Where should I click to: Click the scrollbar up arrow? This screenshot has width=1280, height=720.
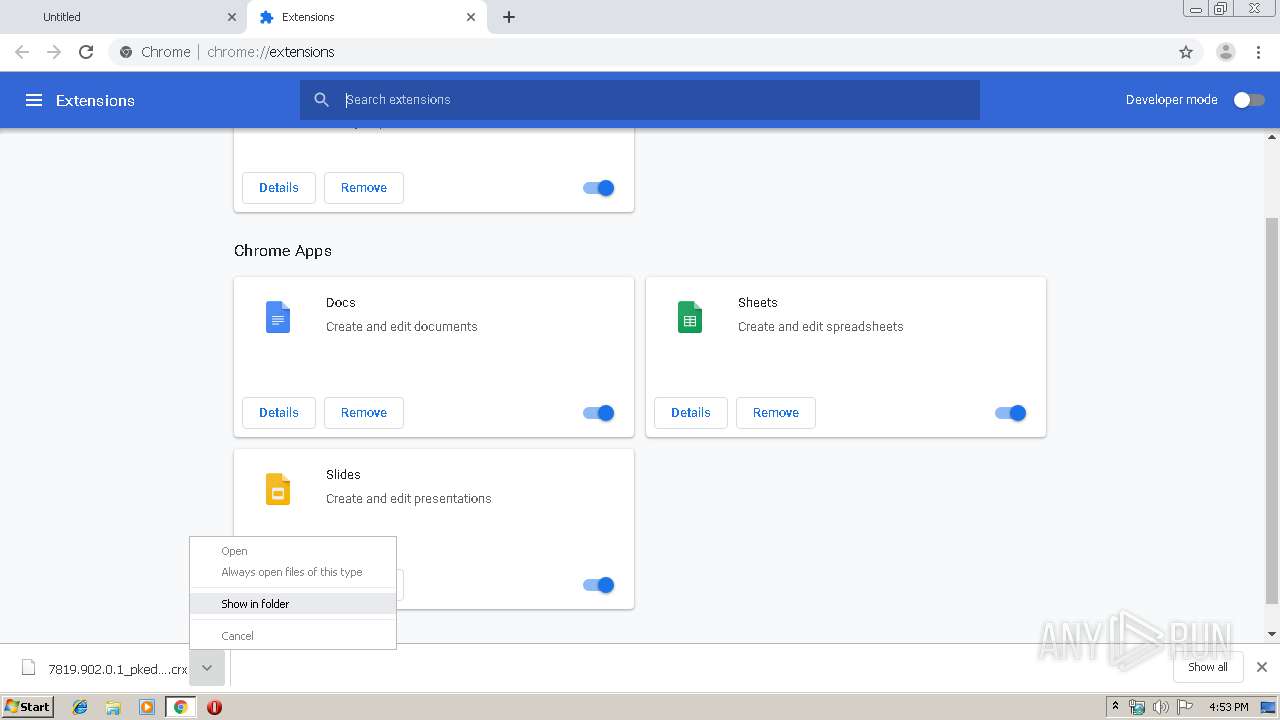(x=1272, y=137)
